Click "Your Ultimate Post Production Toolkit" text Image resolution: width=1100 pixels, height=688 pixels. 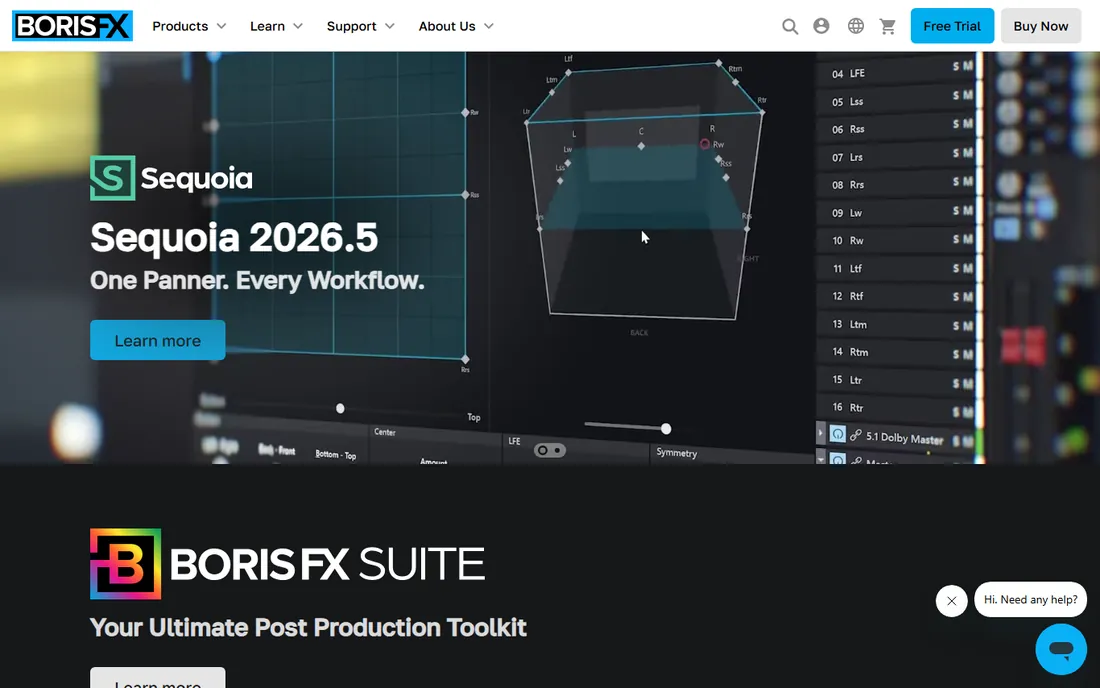click(308, 627)
